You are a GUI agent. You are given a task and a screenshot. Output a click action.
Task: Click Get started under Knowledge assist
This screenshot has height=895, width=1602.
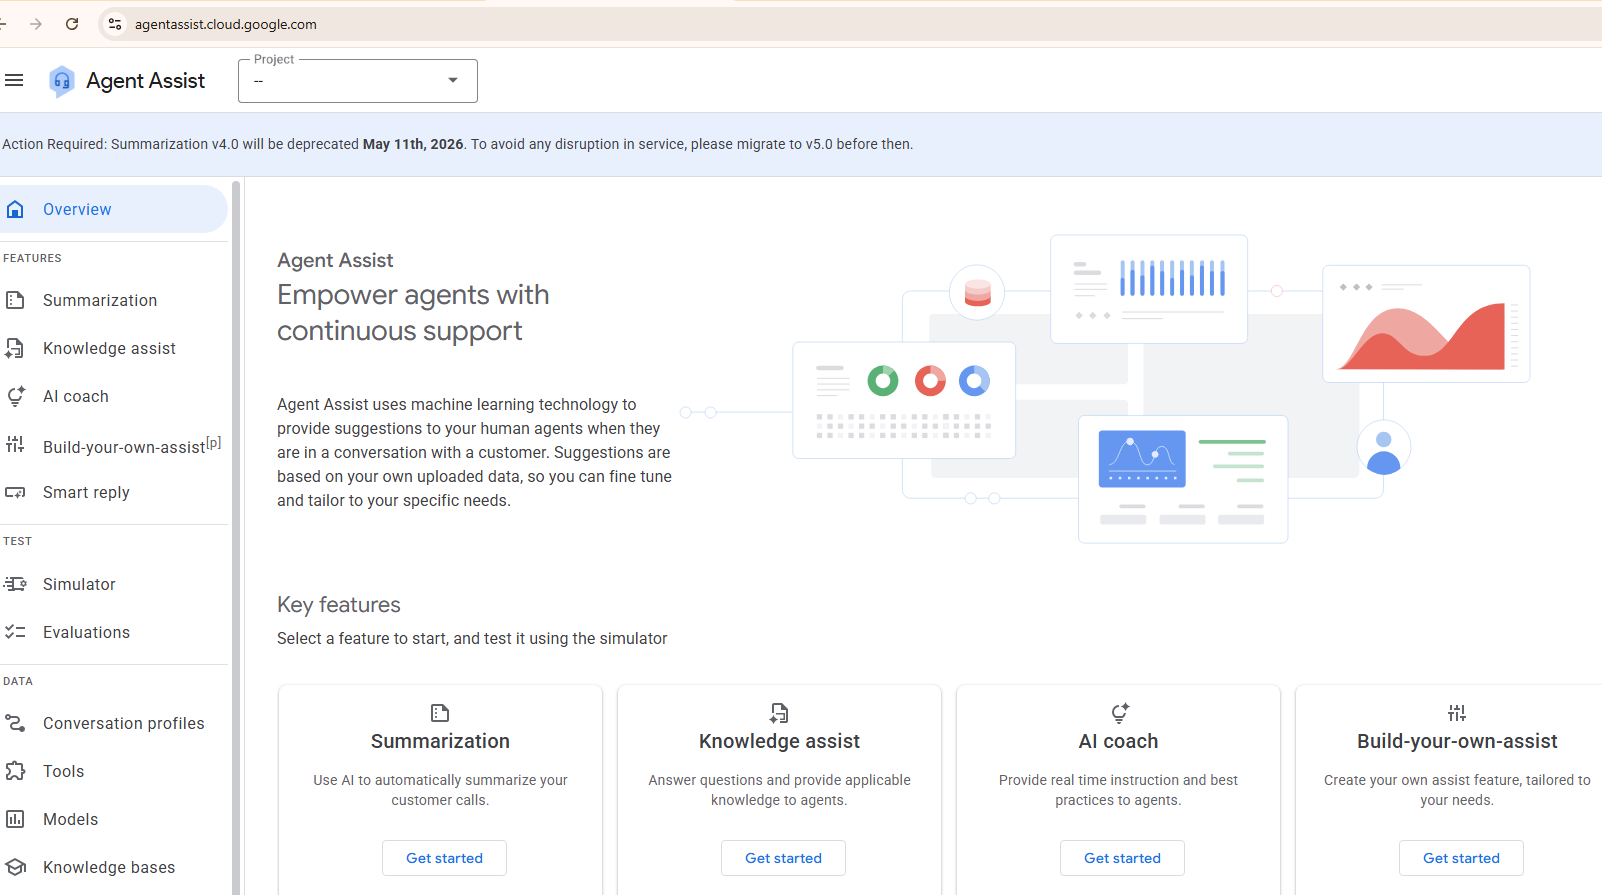click(783, 858)
